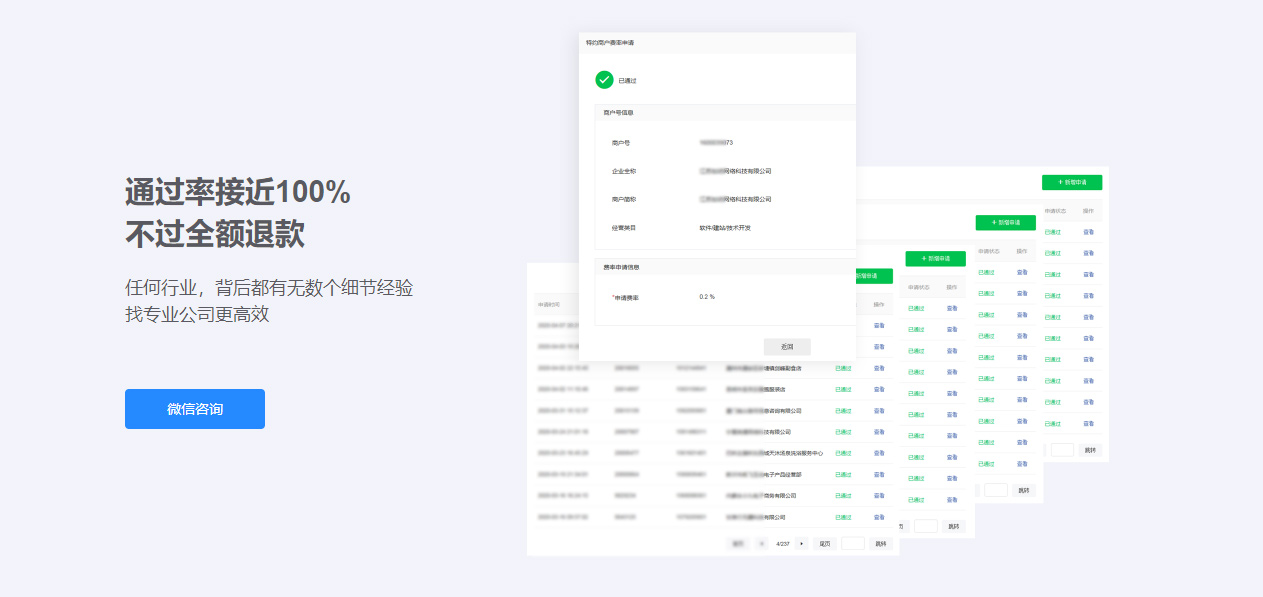
Task: Jump to the last page using 尾页
Action: tap(825, 543)
